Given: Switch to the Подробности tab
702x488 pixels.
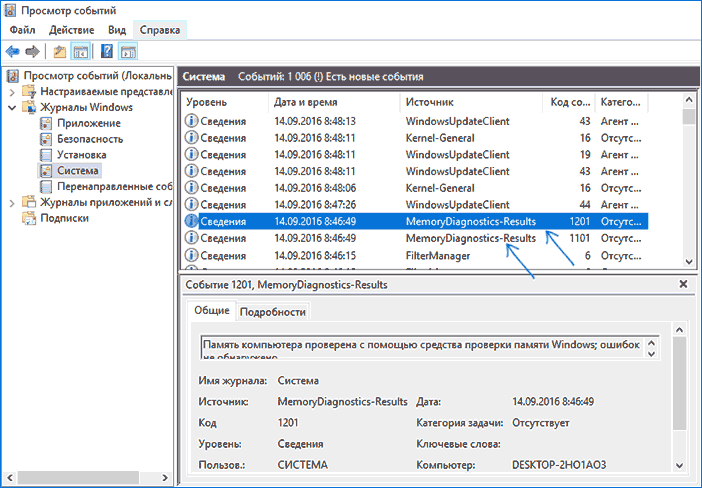Looking at the screenshot, I should 272,312.
